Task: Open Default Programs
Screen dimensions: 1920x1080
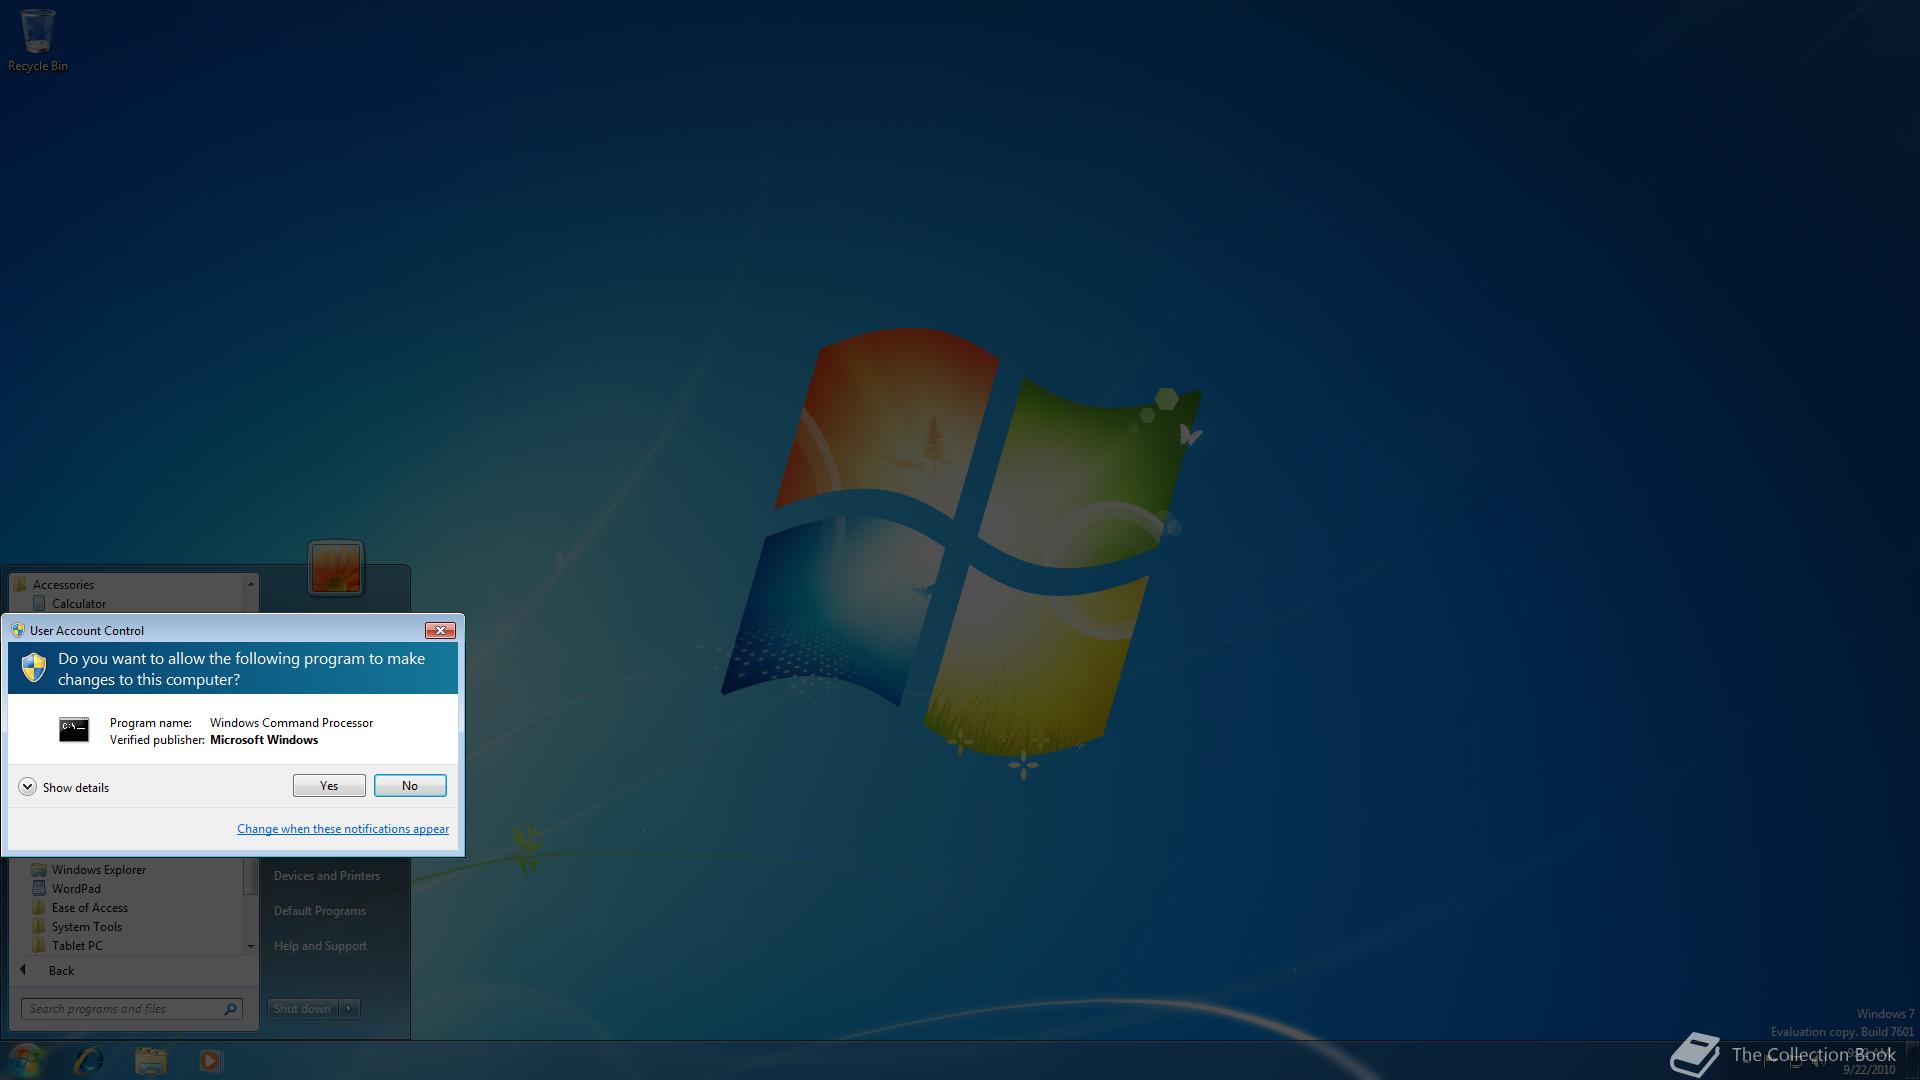Action: tap(320, 911)
